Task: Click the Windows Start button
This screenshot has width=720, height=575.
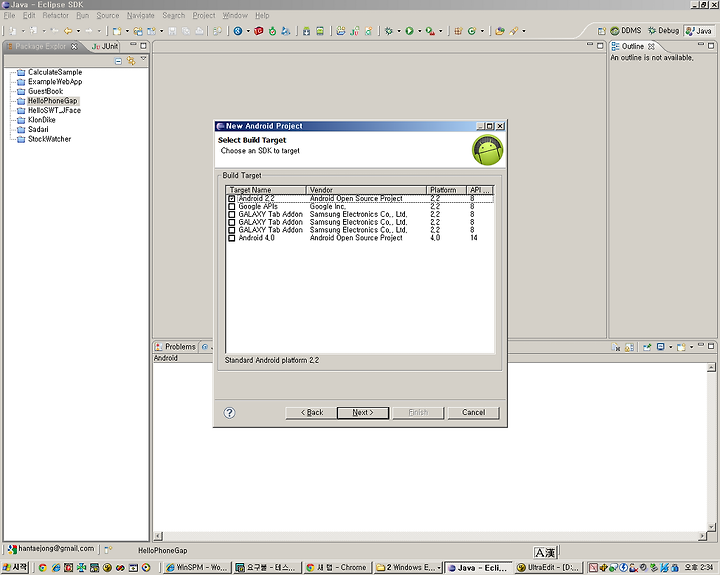Action: click(x=16, y=568)
